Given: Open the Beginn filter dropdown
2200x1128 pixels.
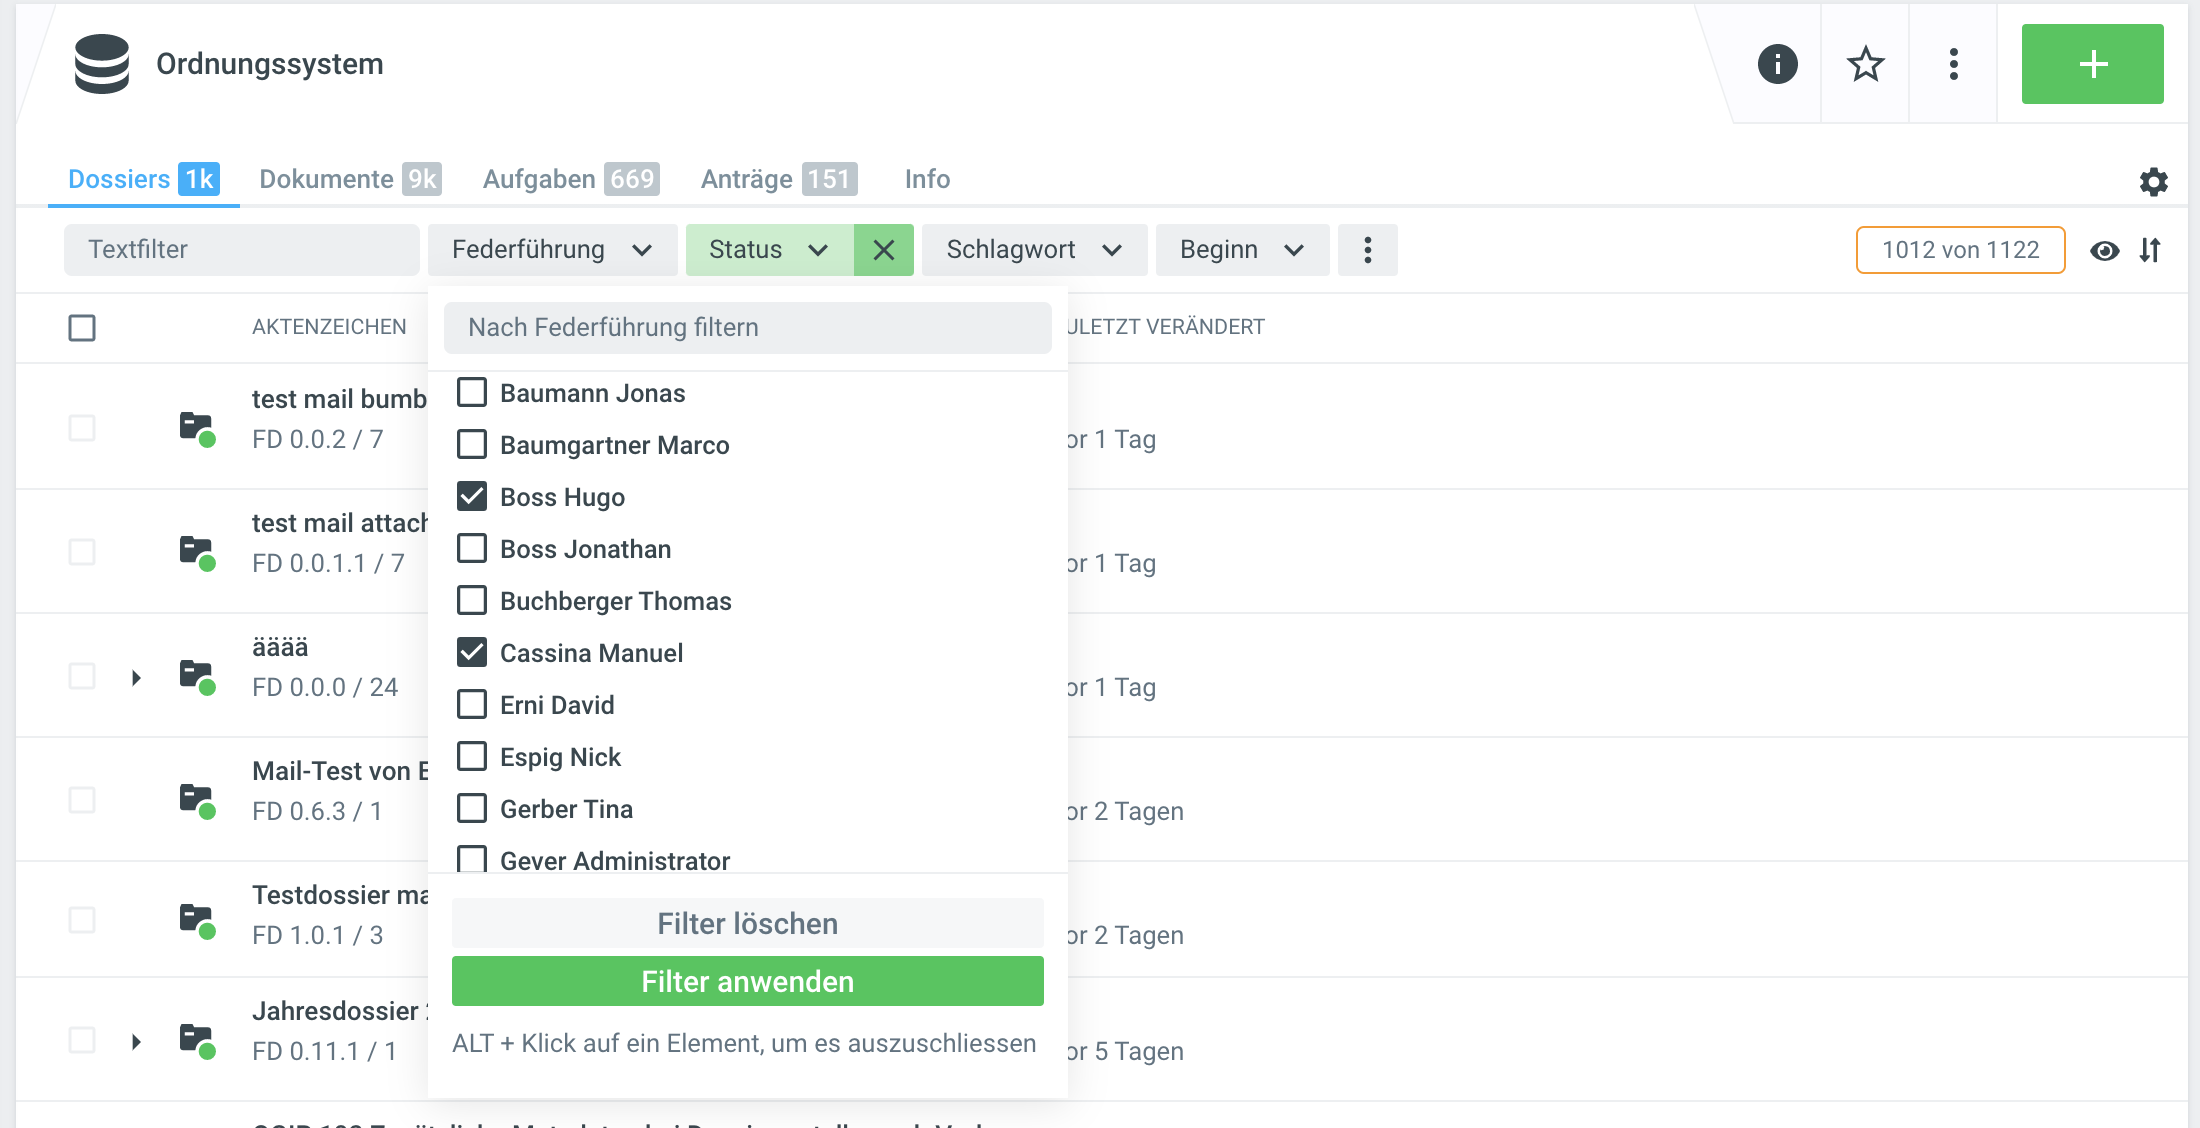Looking at the screenshot, I should [x=1242, y=250].
